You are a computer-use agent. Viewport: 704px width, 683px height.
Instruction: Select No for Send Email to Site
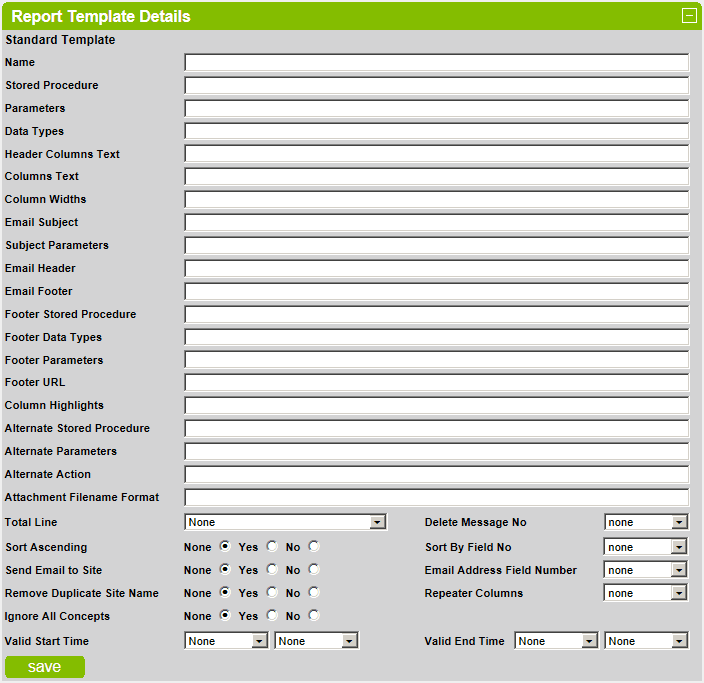314,569
